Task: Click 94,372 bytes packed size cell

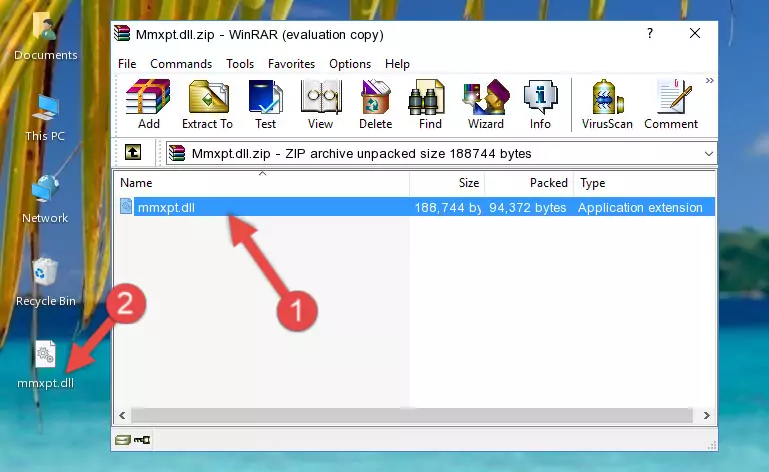Action: [528, 208]
